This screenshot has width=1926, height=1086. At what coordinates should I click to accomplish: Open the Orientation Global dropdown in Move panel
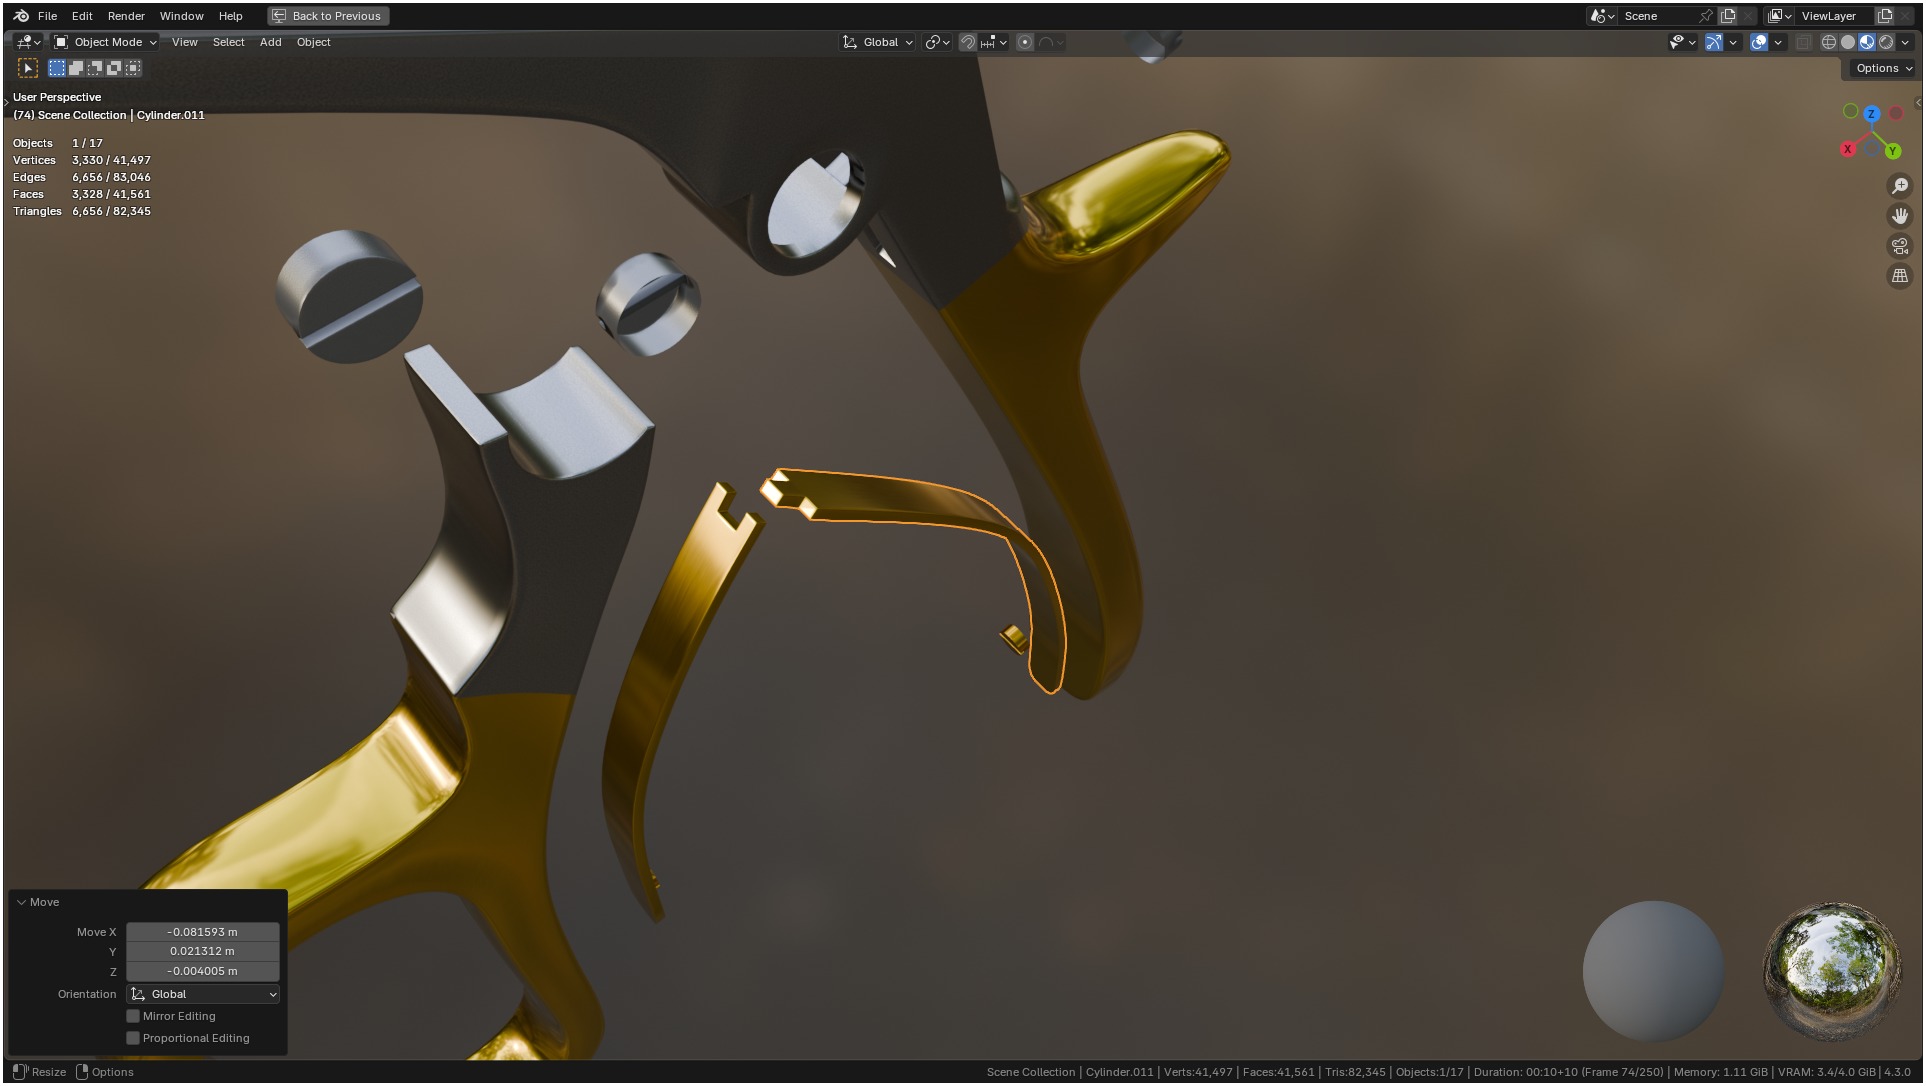(203, 994)
